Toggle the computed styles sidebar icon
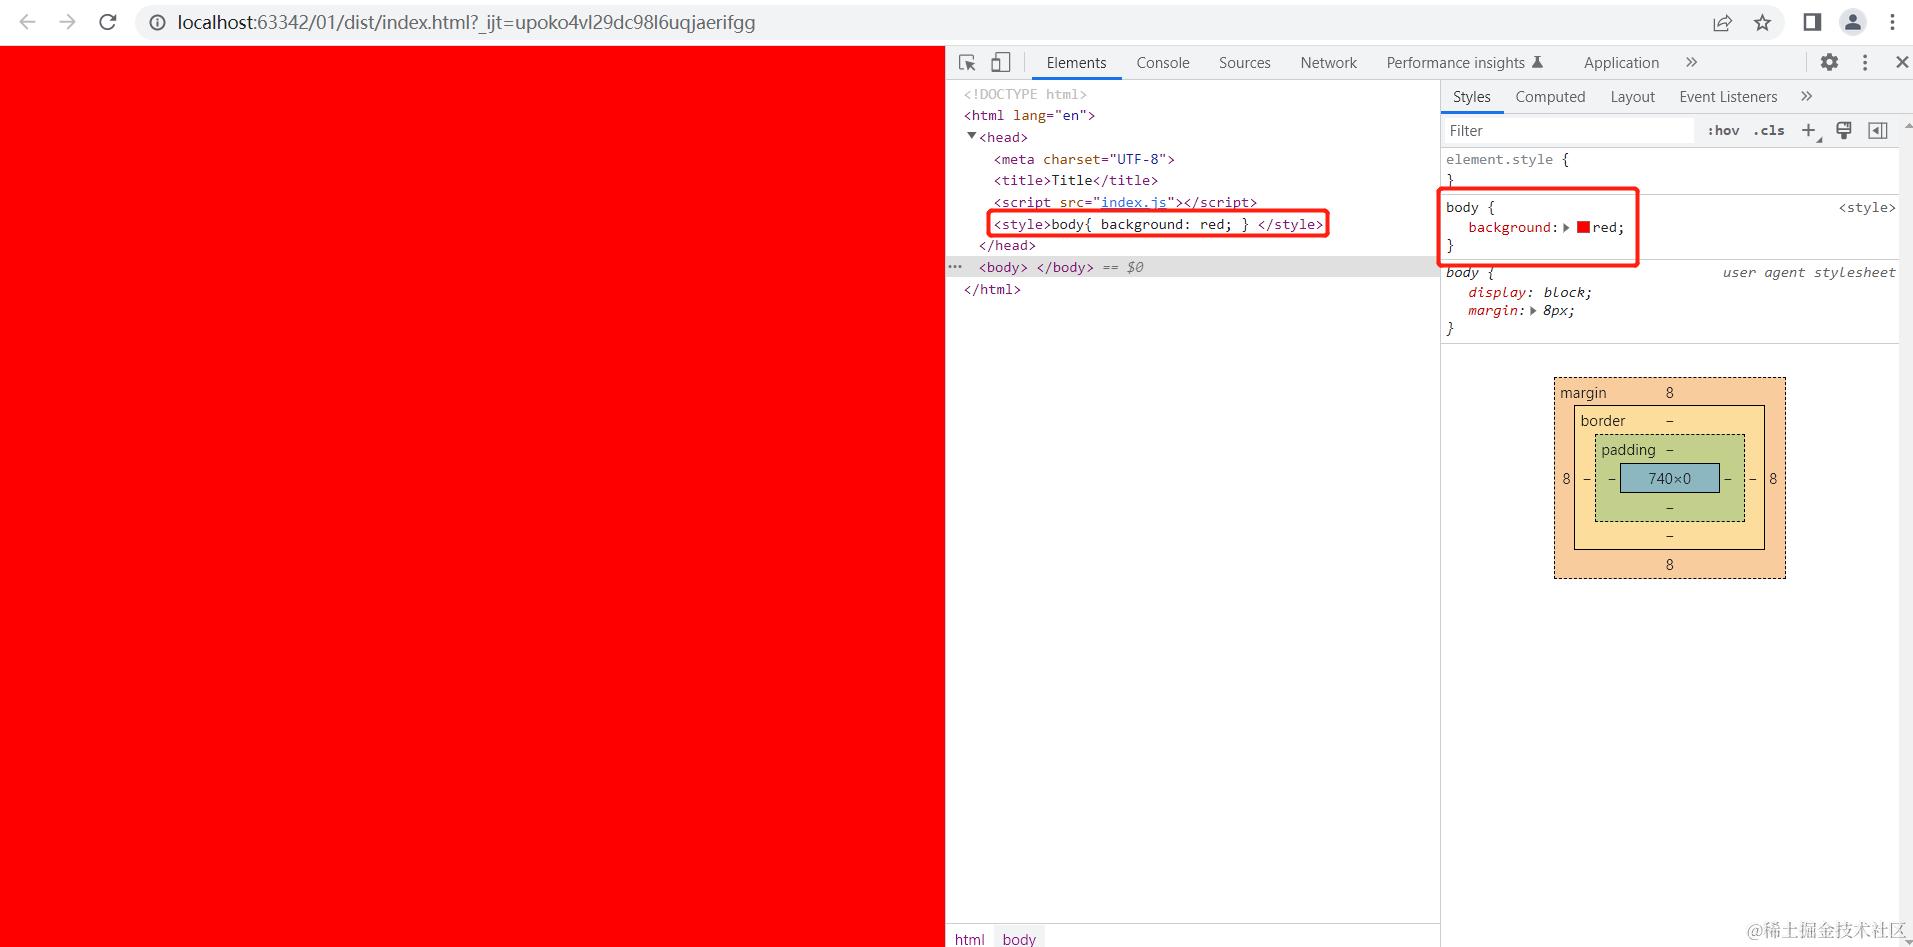This screenshot has height=947, width=1913. 1878,130
